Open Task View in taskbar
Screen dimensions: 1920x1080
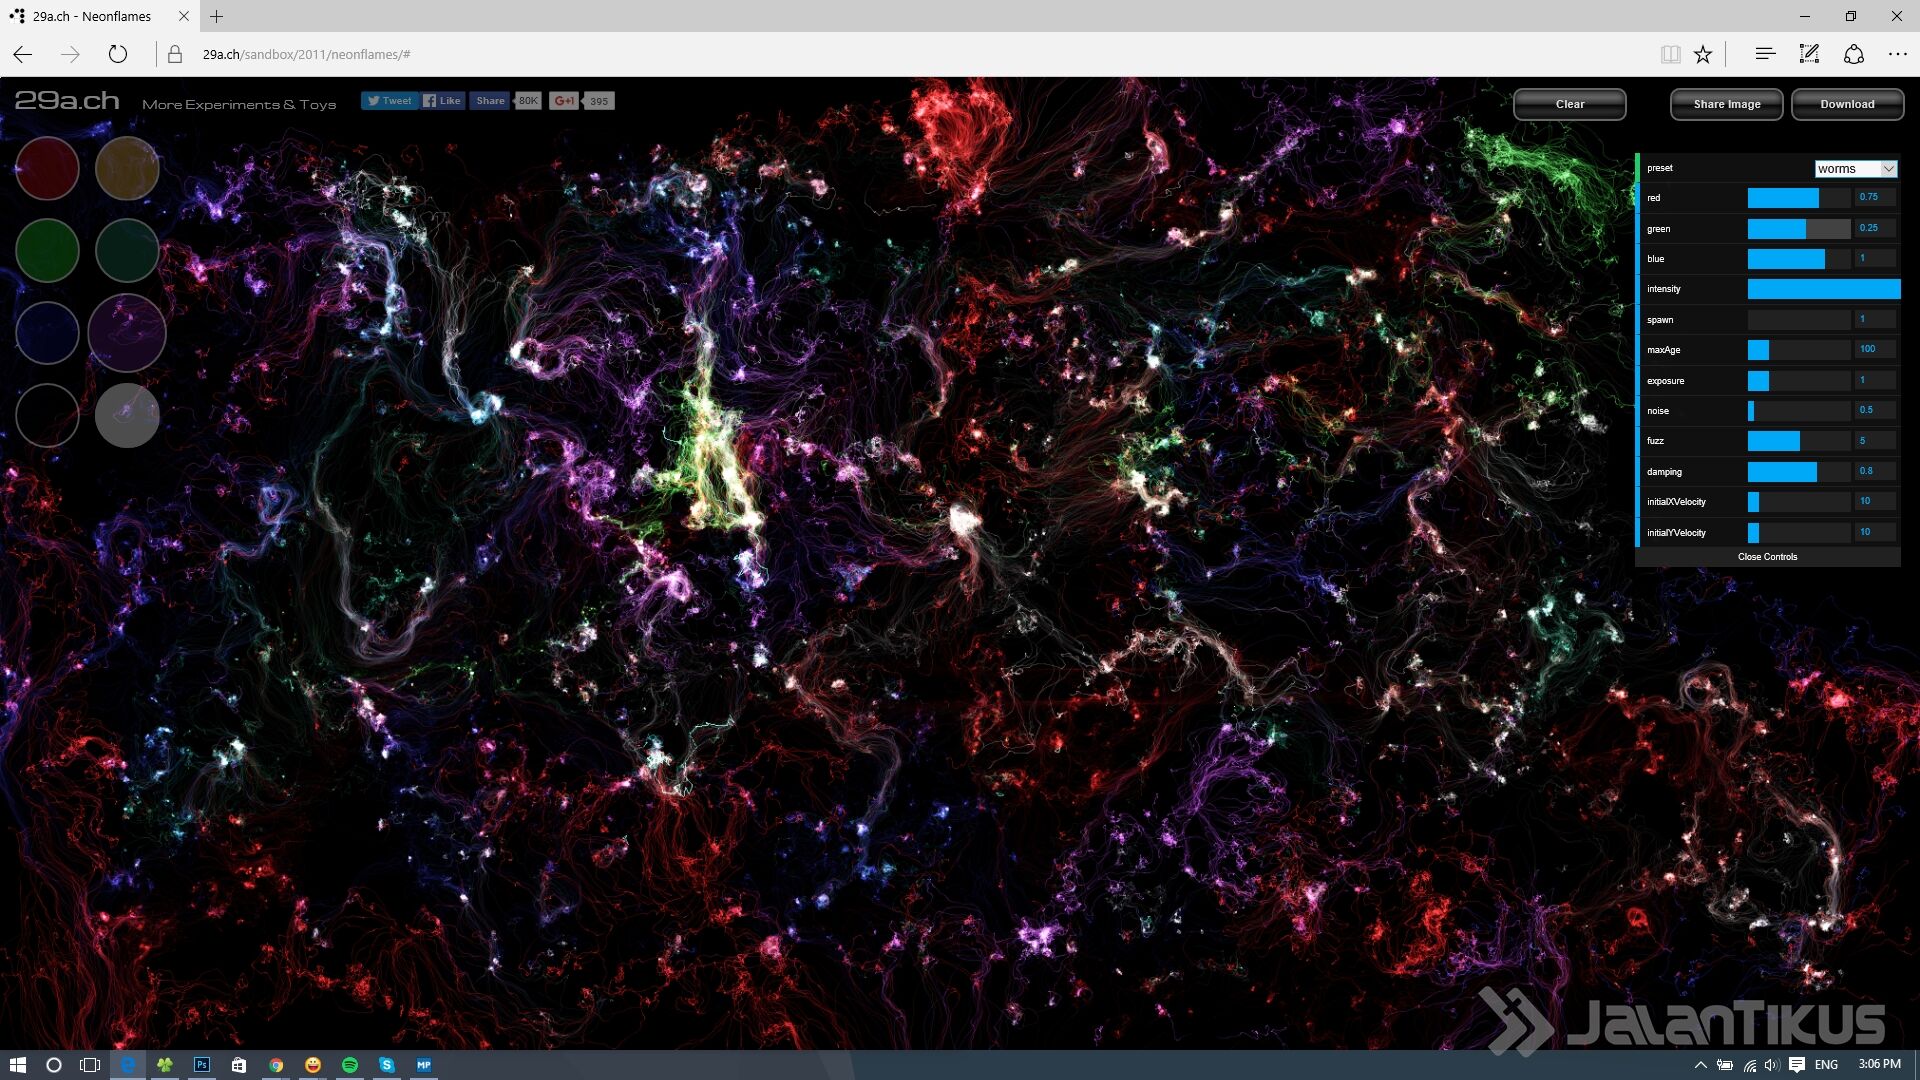point(90,1065)
